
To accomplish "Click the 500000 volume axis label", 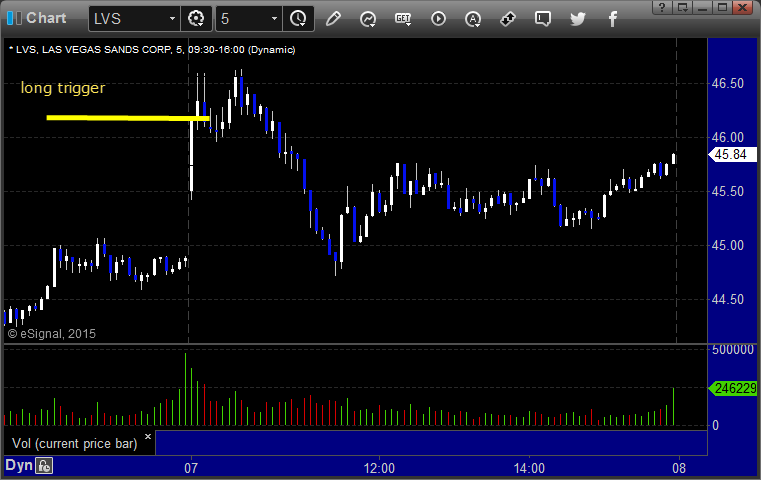I will [733, 349].
